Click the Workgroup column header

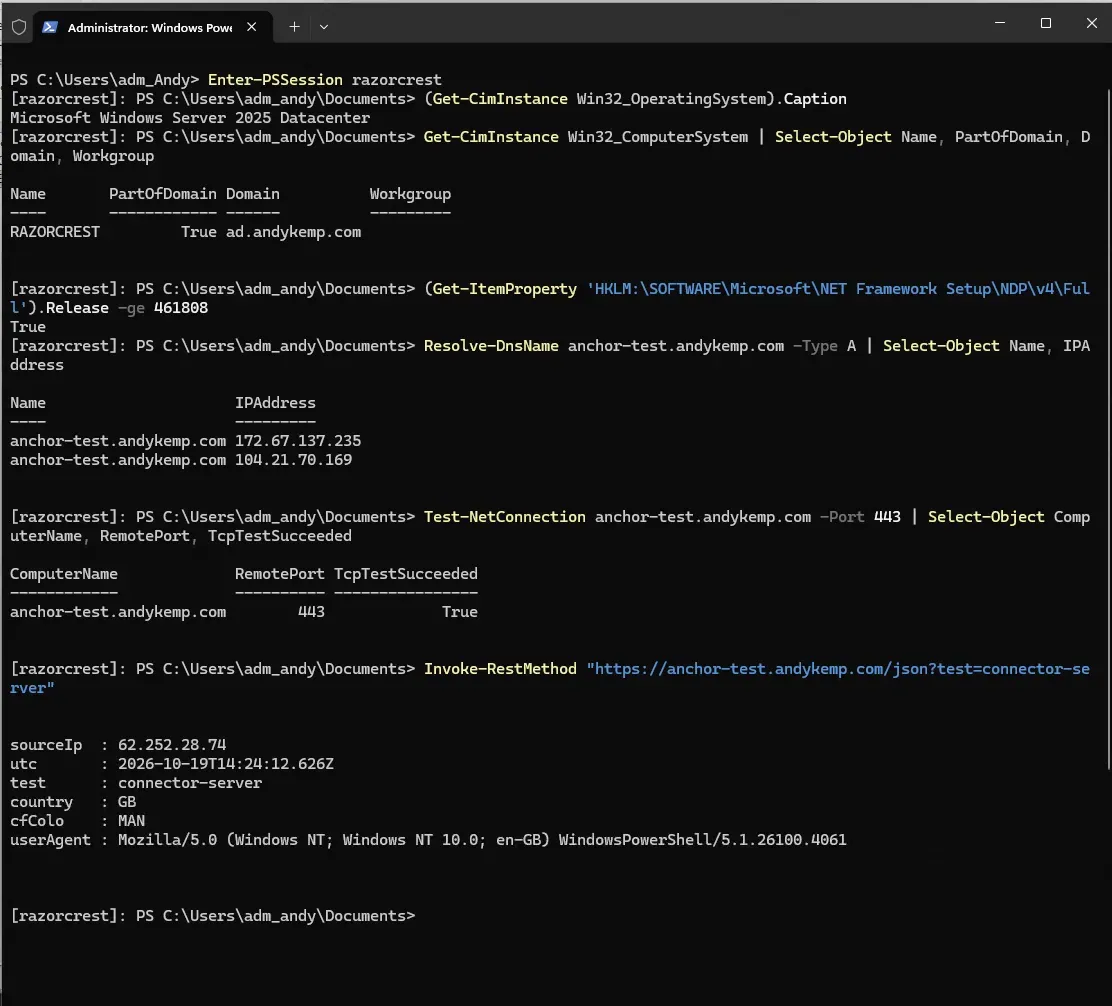click(x=410, y=194)
